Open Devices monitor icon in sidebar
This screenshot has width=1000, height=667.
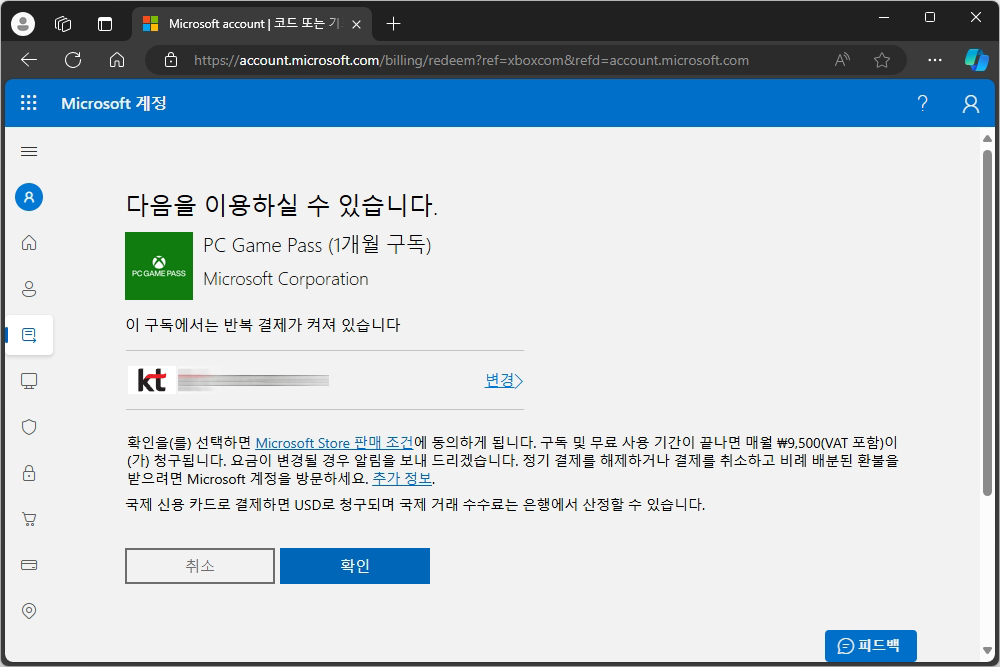point(29,381)
